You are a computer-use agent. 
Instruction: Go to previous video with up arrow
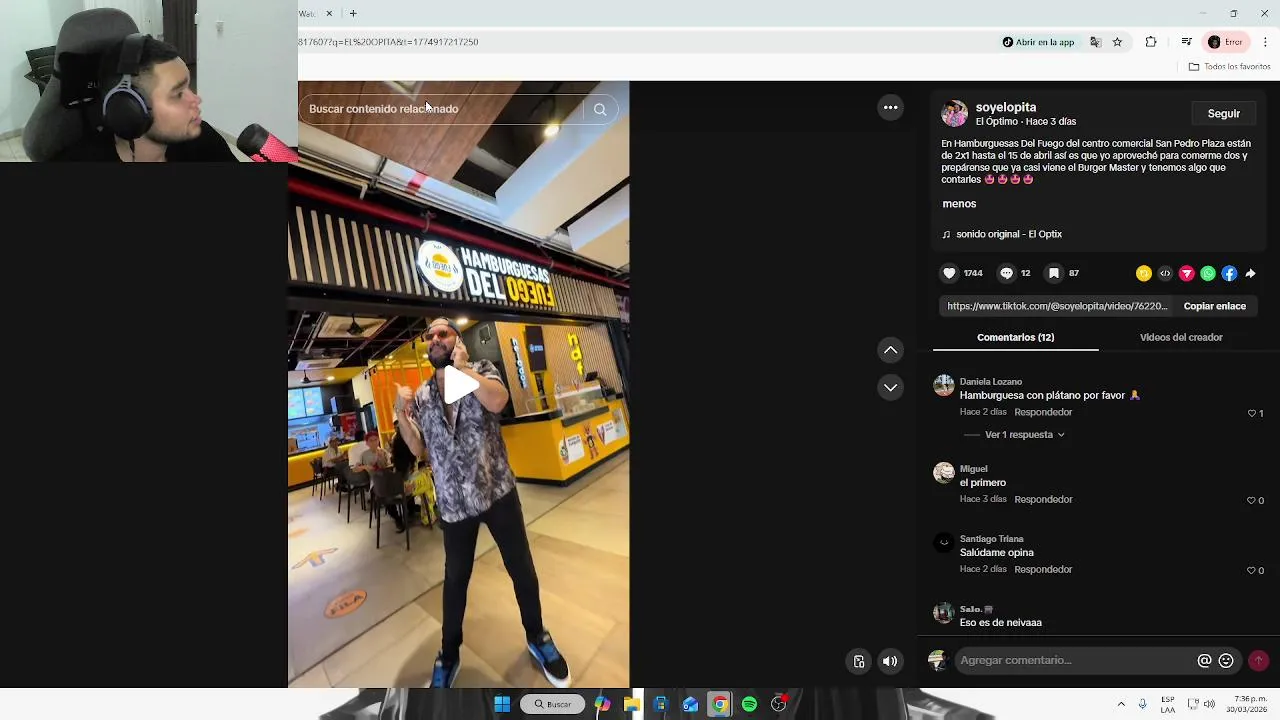[890, 350]
